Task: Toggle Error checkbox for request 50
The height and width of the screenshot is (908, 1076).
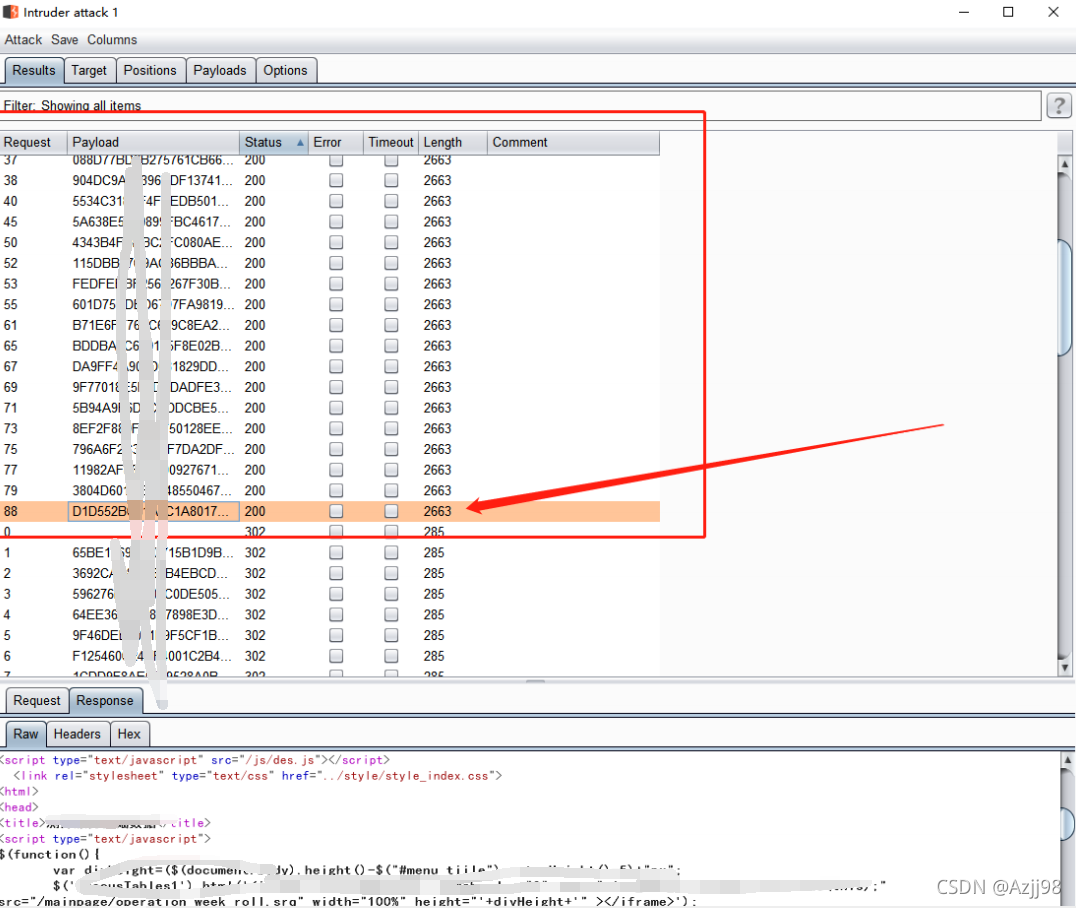Action: [336, 242]
